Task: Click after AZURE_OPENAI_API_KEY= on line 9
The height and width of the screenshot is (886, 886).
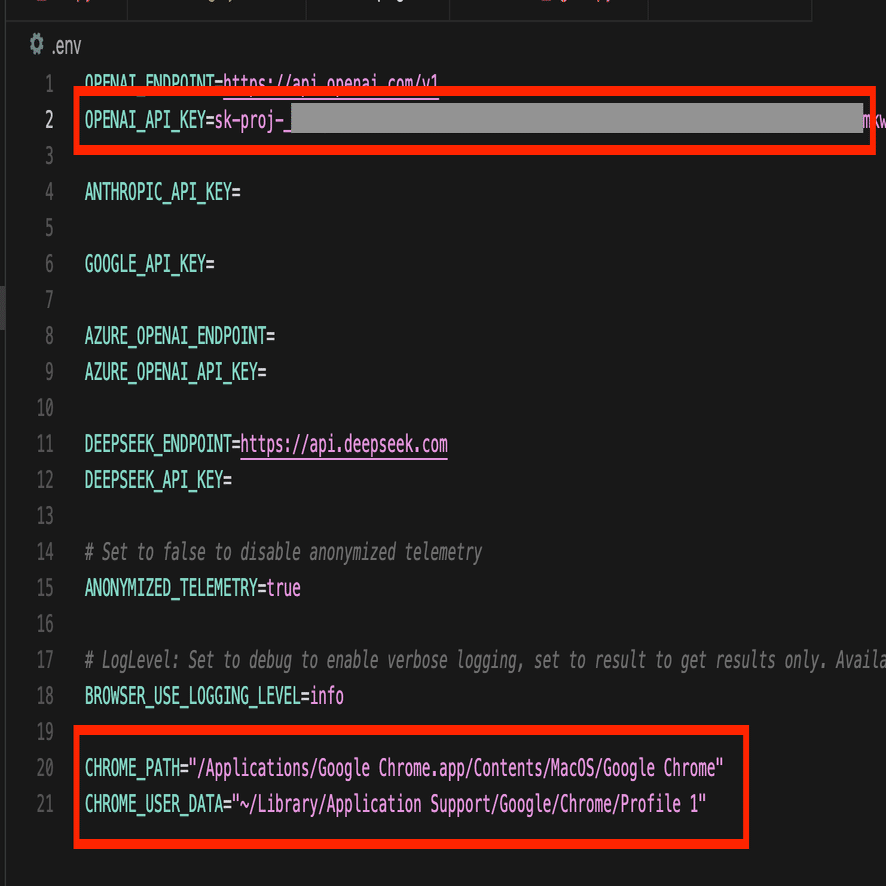Action: [267, 372]
